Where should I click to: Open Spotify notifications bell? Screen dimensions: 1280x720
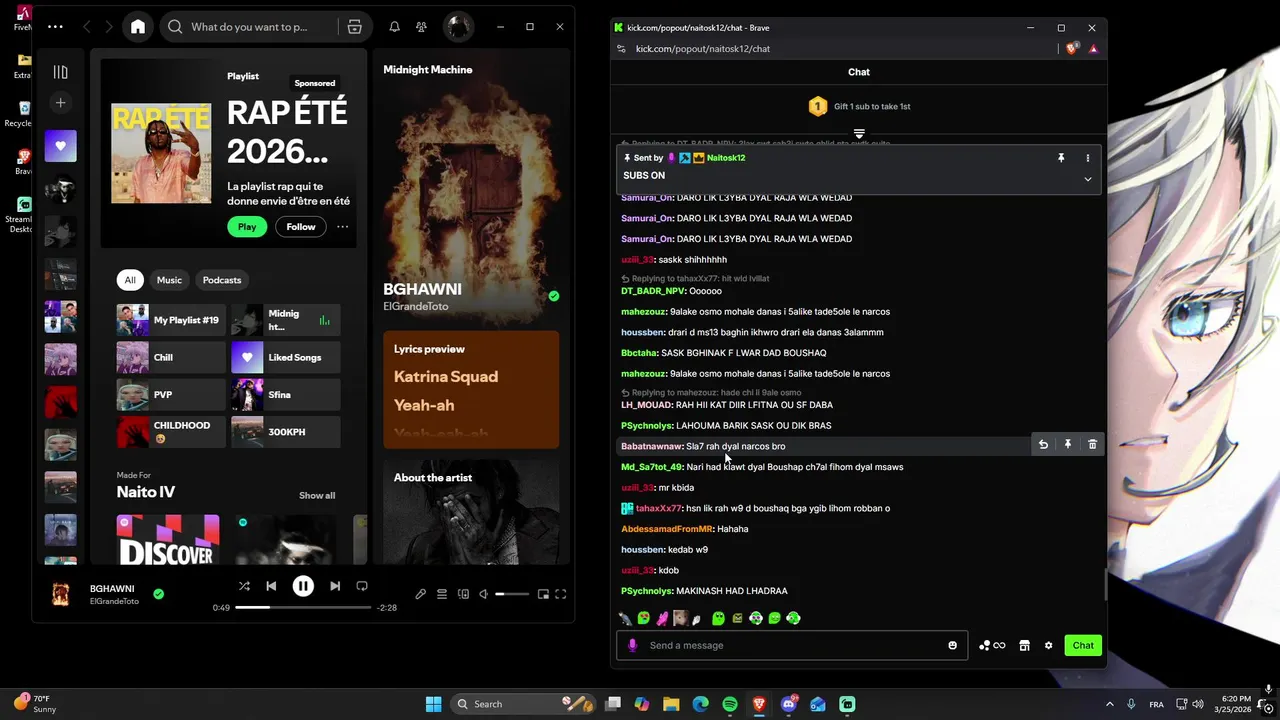pyautogui.click(x=394, y=27)
